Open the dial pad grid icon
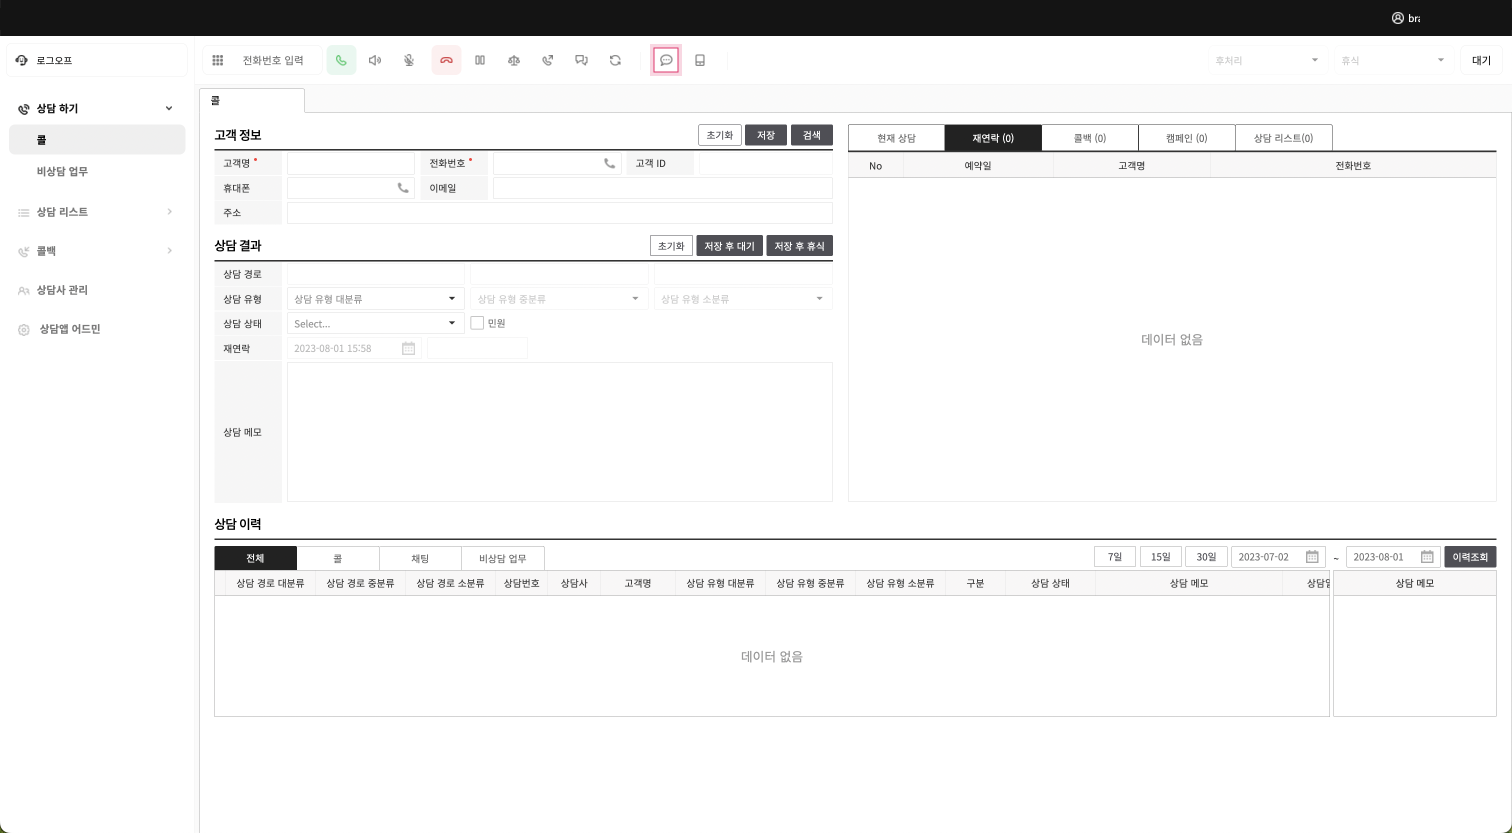Image resolution: width=1512 pixels, height=833 pixels. [x=218, y=60]
